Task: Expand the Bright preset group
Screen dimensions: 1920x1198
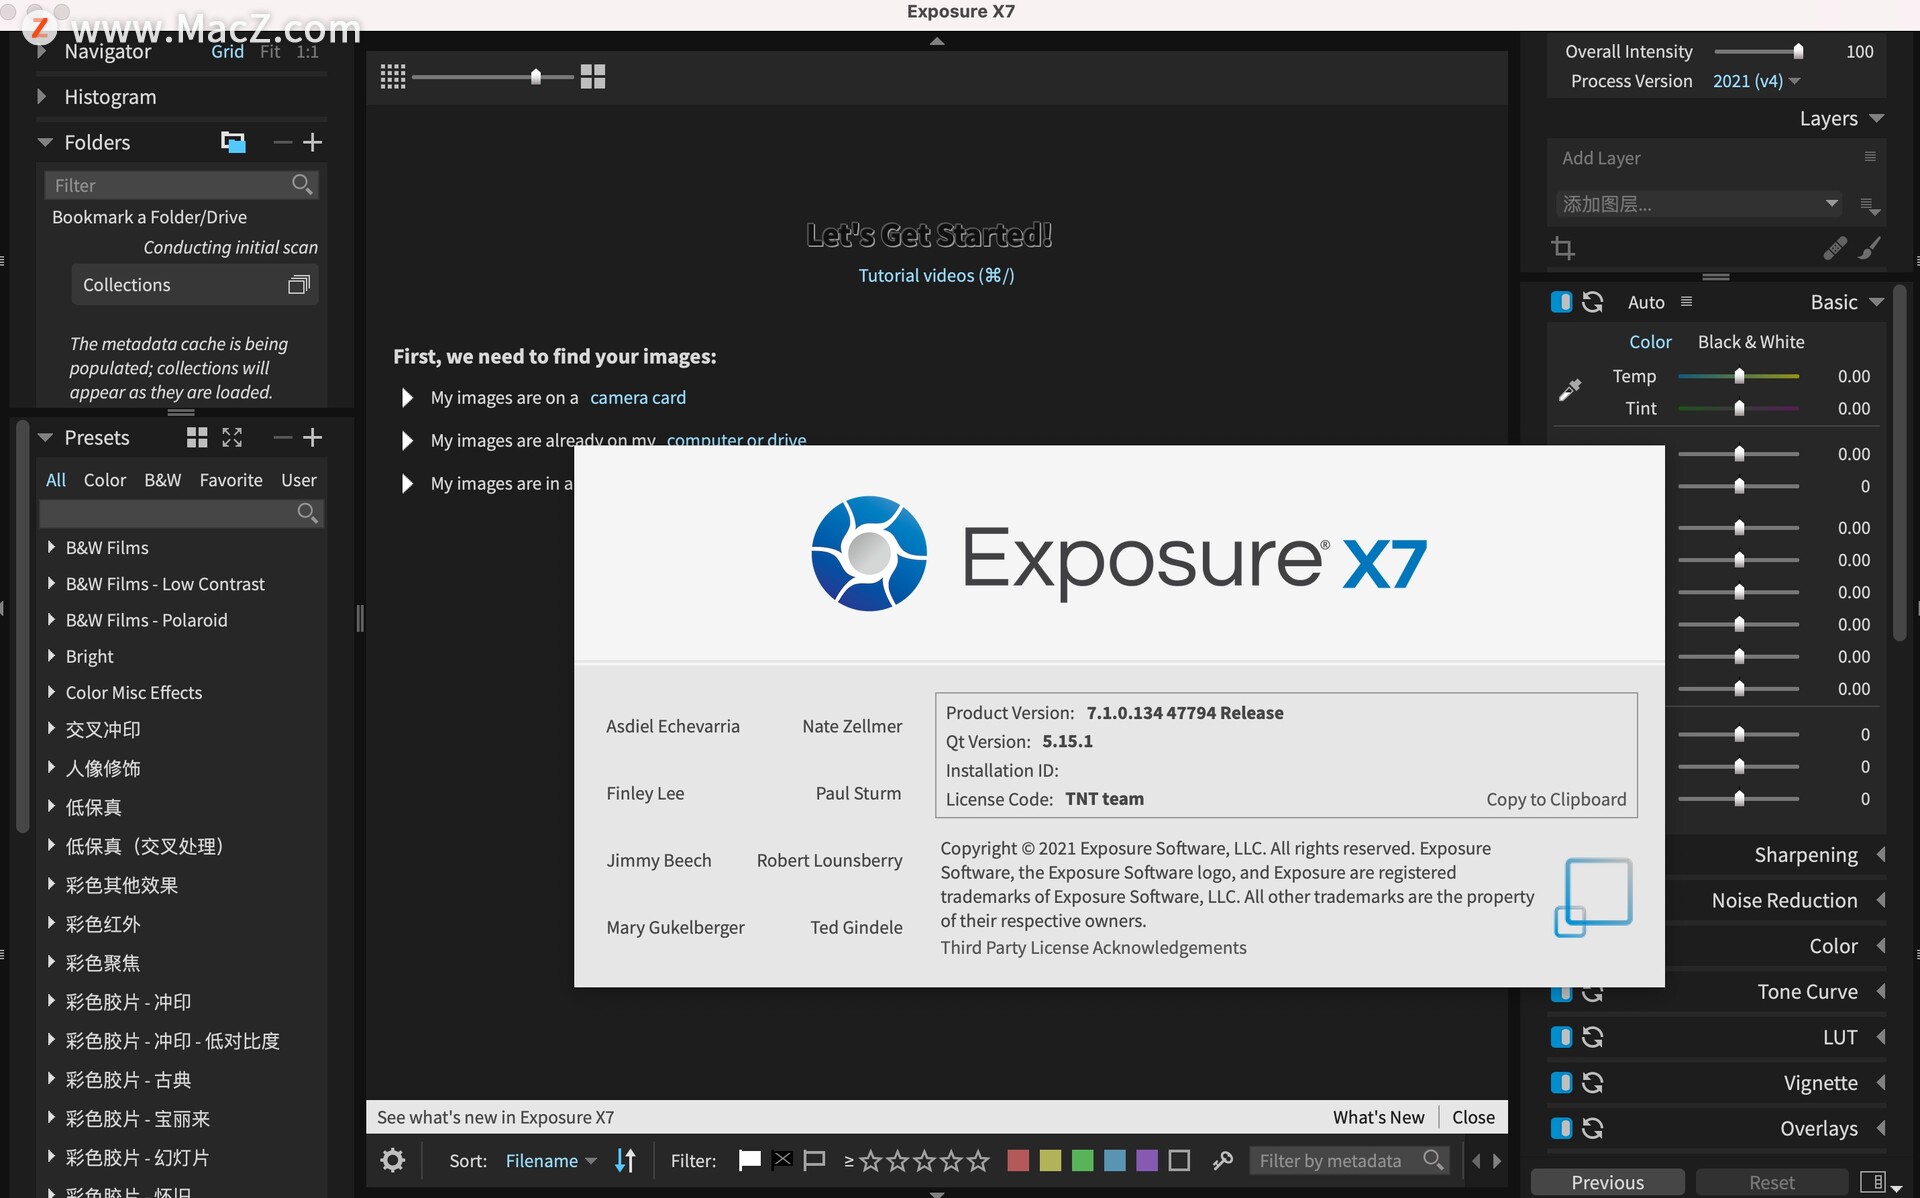Action: pos(51,656)
